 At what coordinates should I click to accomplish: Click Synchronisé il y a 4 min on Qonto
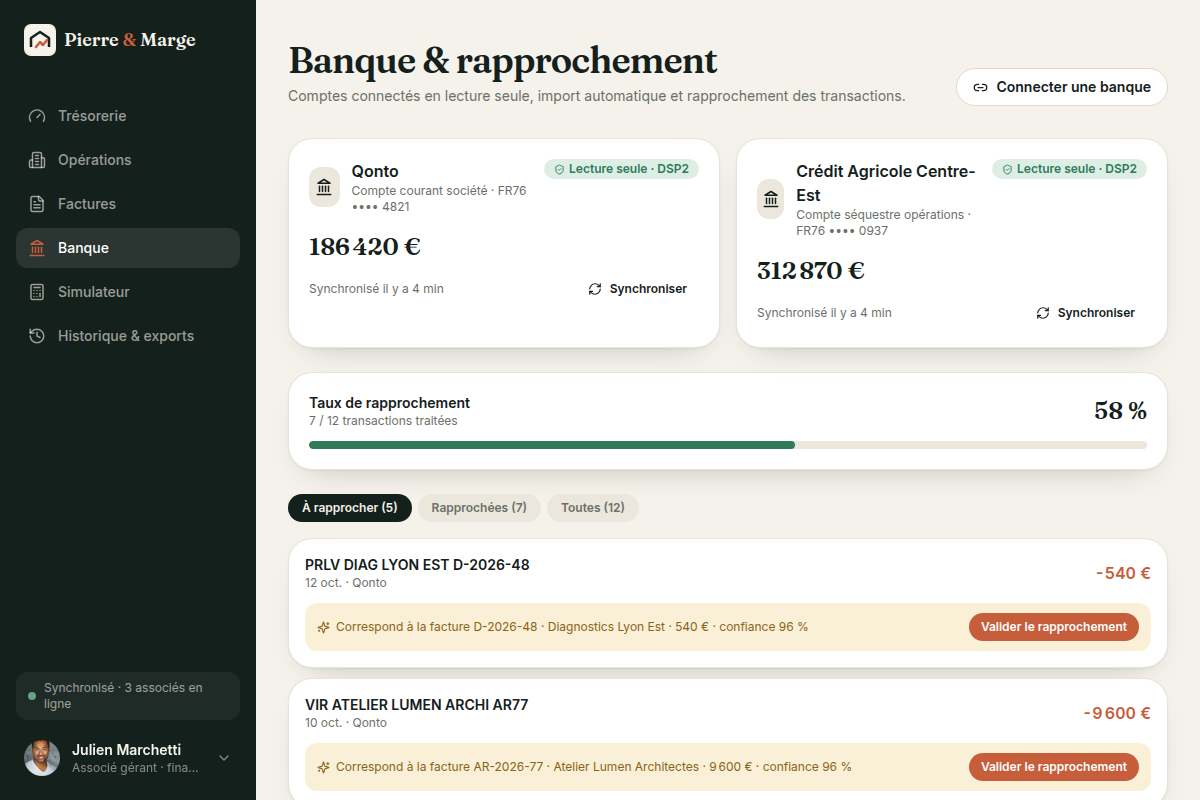click(376, 289)
